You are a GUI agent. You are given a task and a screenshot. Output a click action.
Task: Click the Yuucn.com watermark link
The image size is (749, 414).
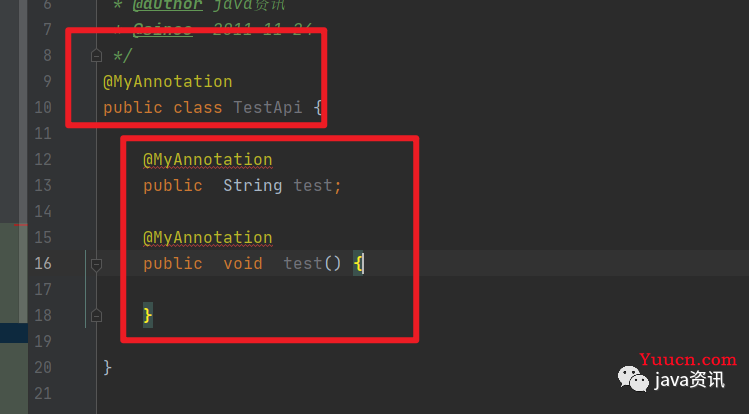tap(688, 360)
